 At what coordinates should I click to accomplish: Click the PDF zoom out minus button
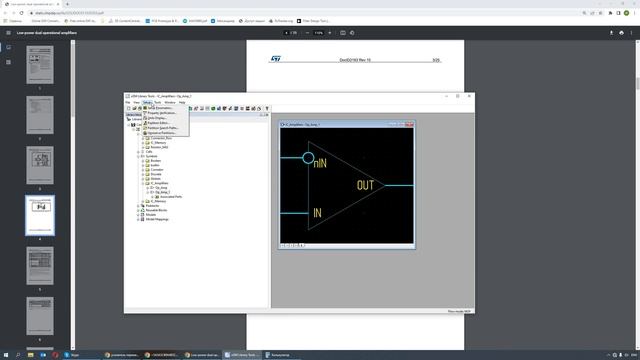click(x=307, y=33)
